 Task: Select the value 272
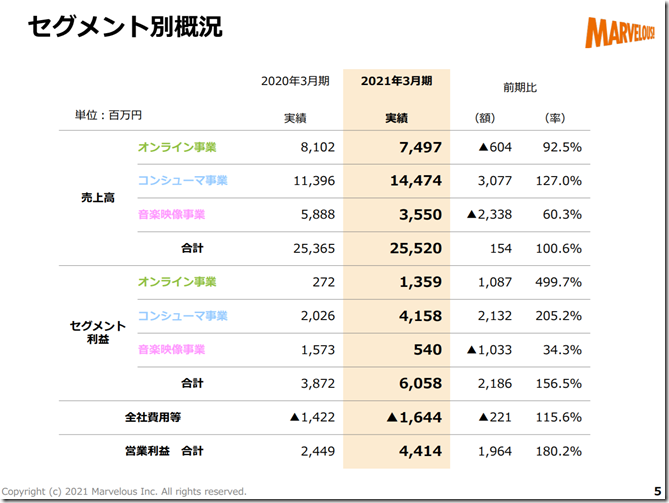tap(324, 282)
